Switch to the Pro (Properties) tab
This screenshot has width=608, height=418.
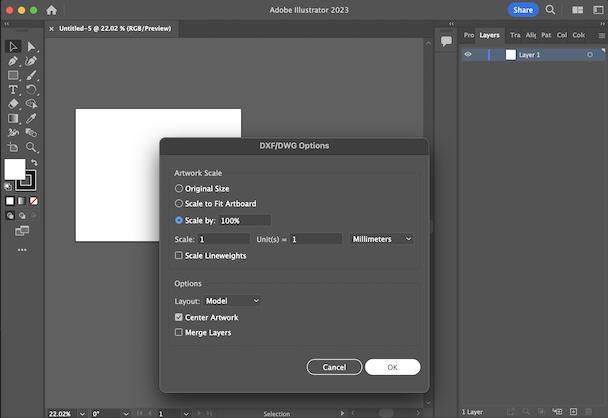tap(469, 35)
